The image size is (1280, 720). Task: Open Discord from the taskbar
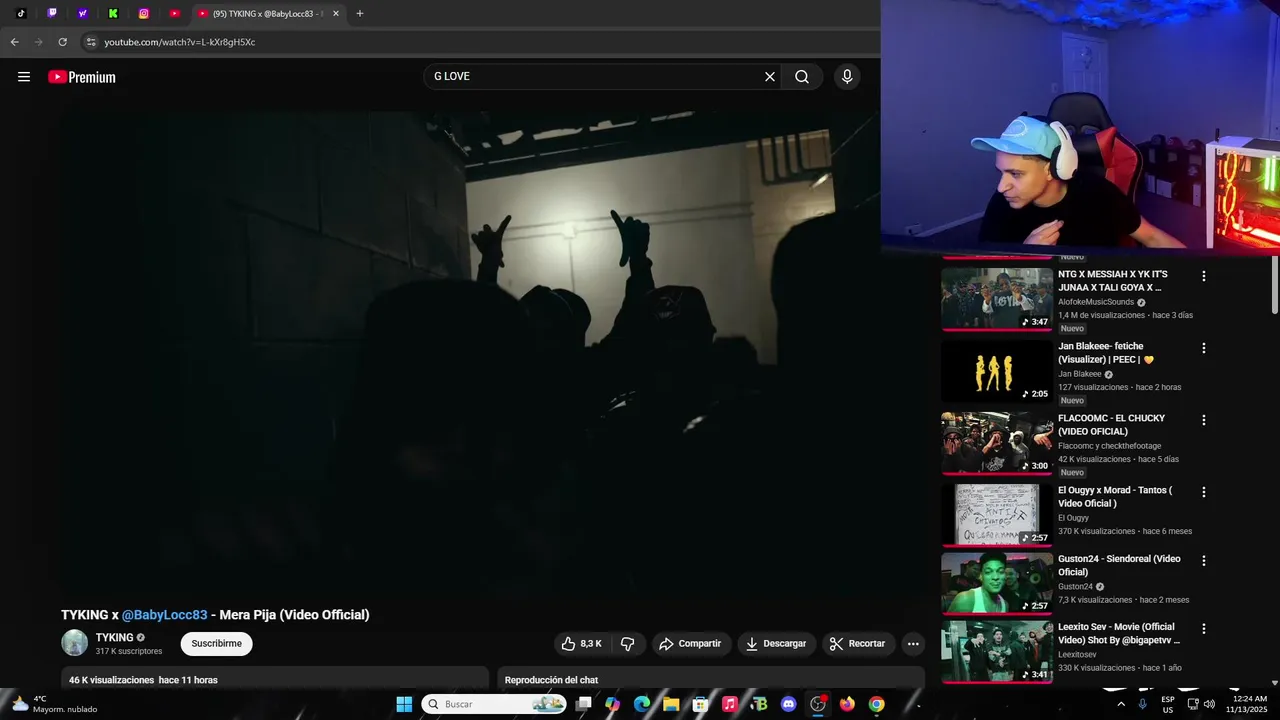point(789,704)
